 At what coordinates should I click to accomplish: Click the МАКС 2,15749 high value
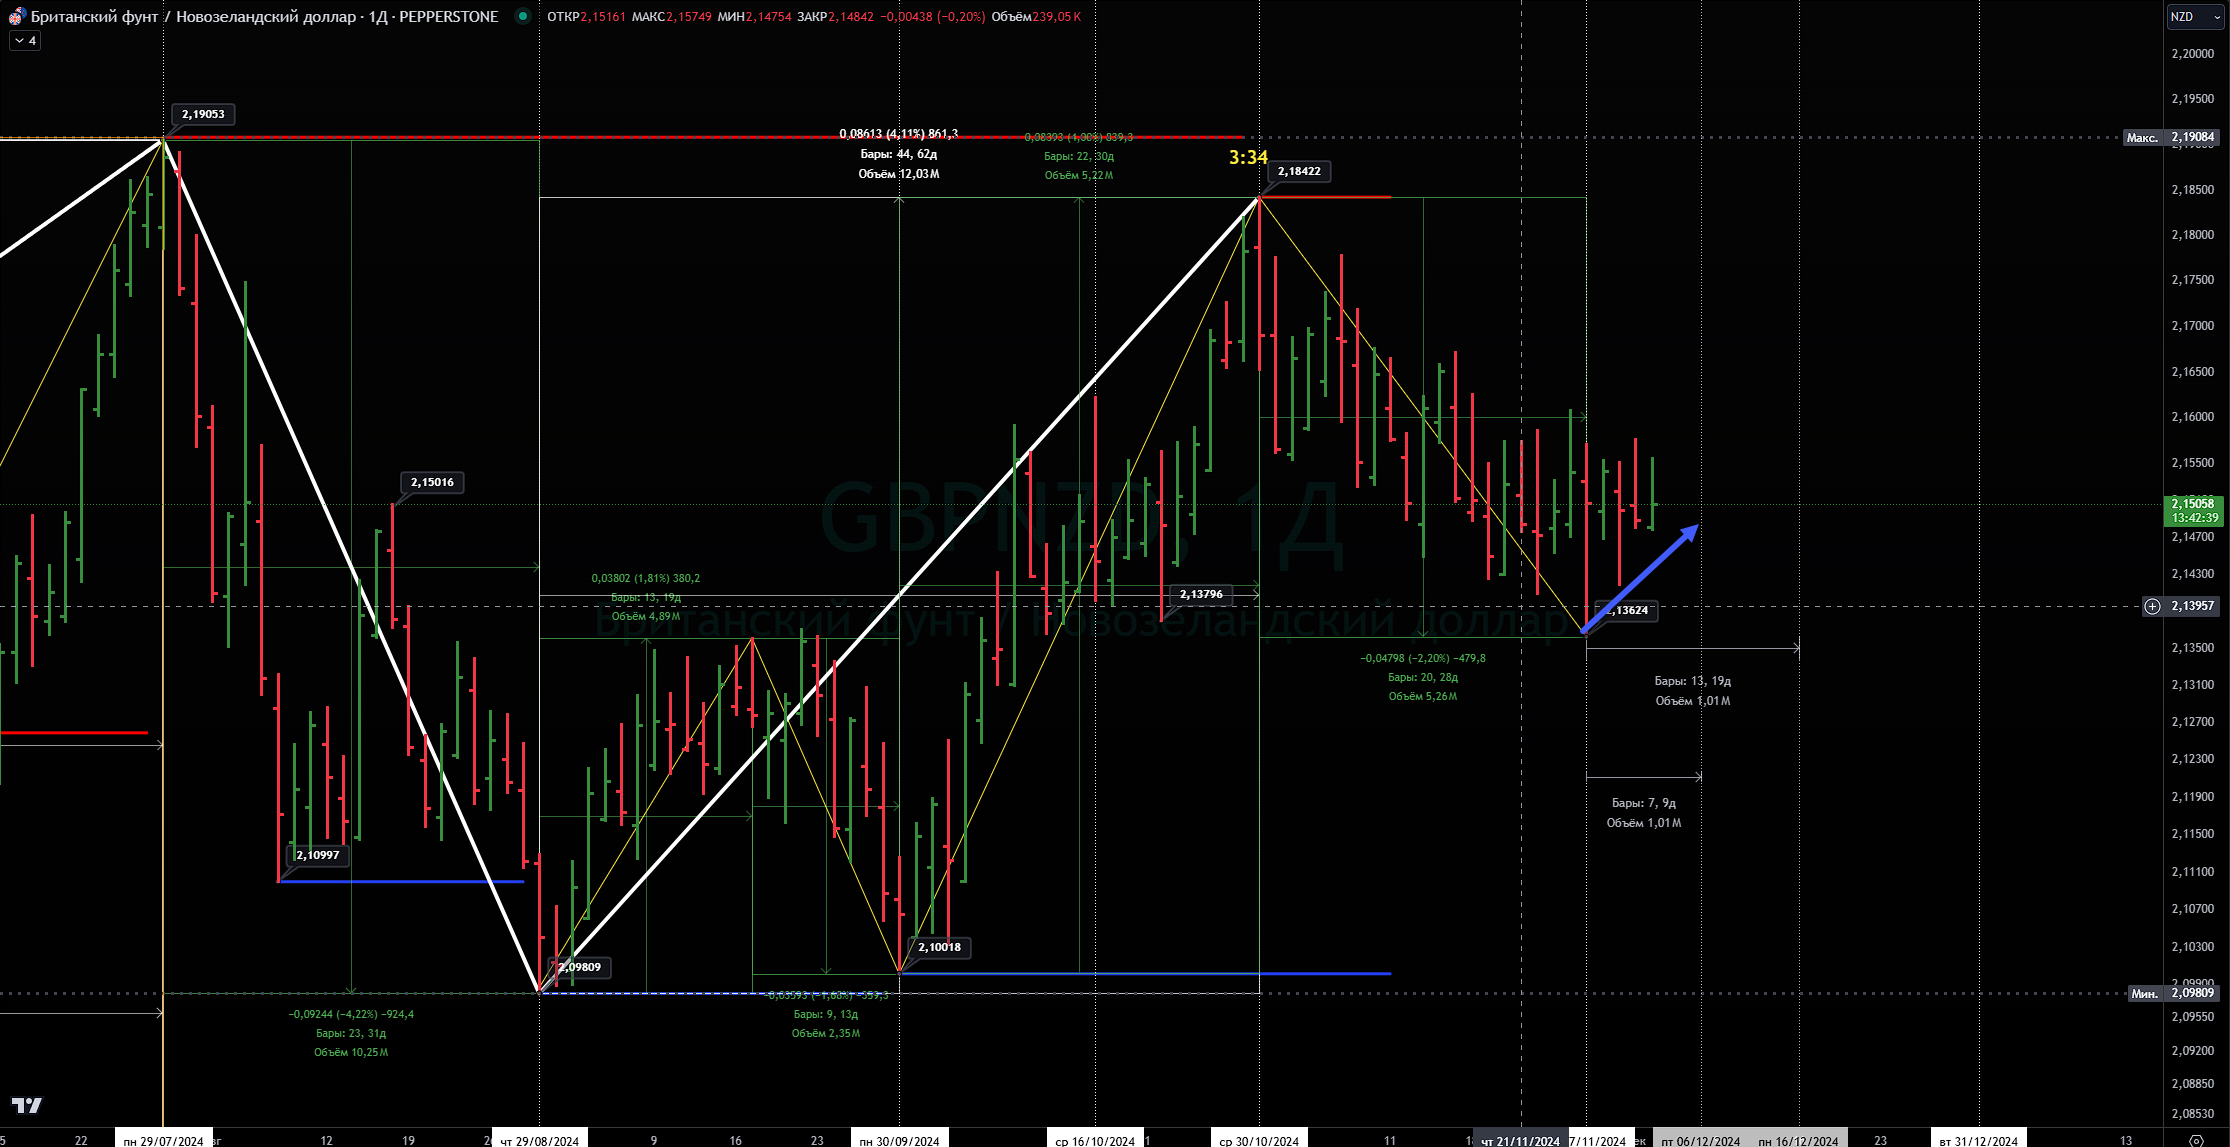[672, 17]
